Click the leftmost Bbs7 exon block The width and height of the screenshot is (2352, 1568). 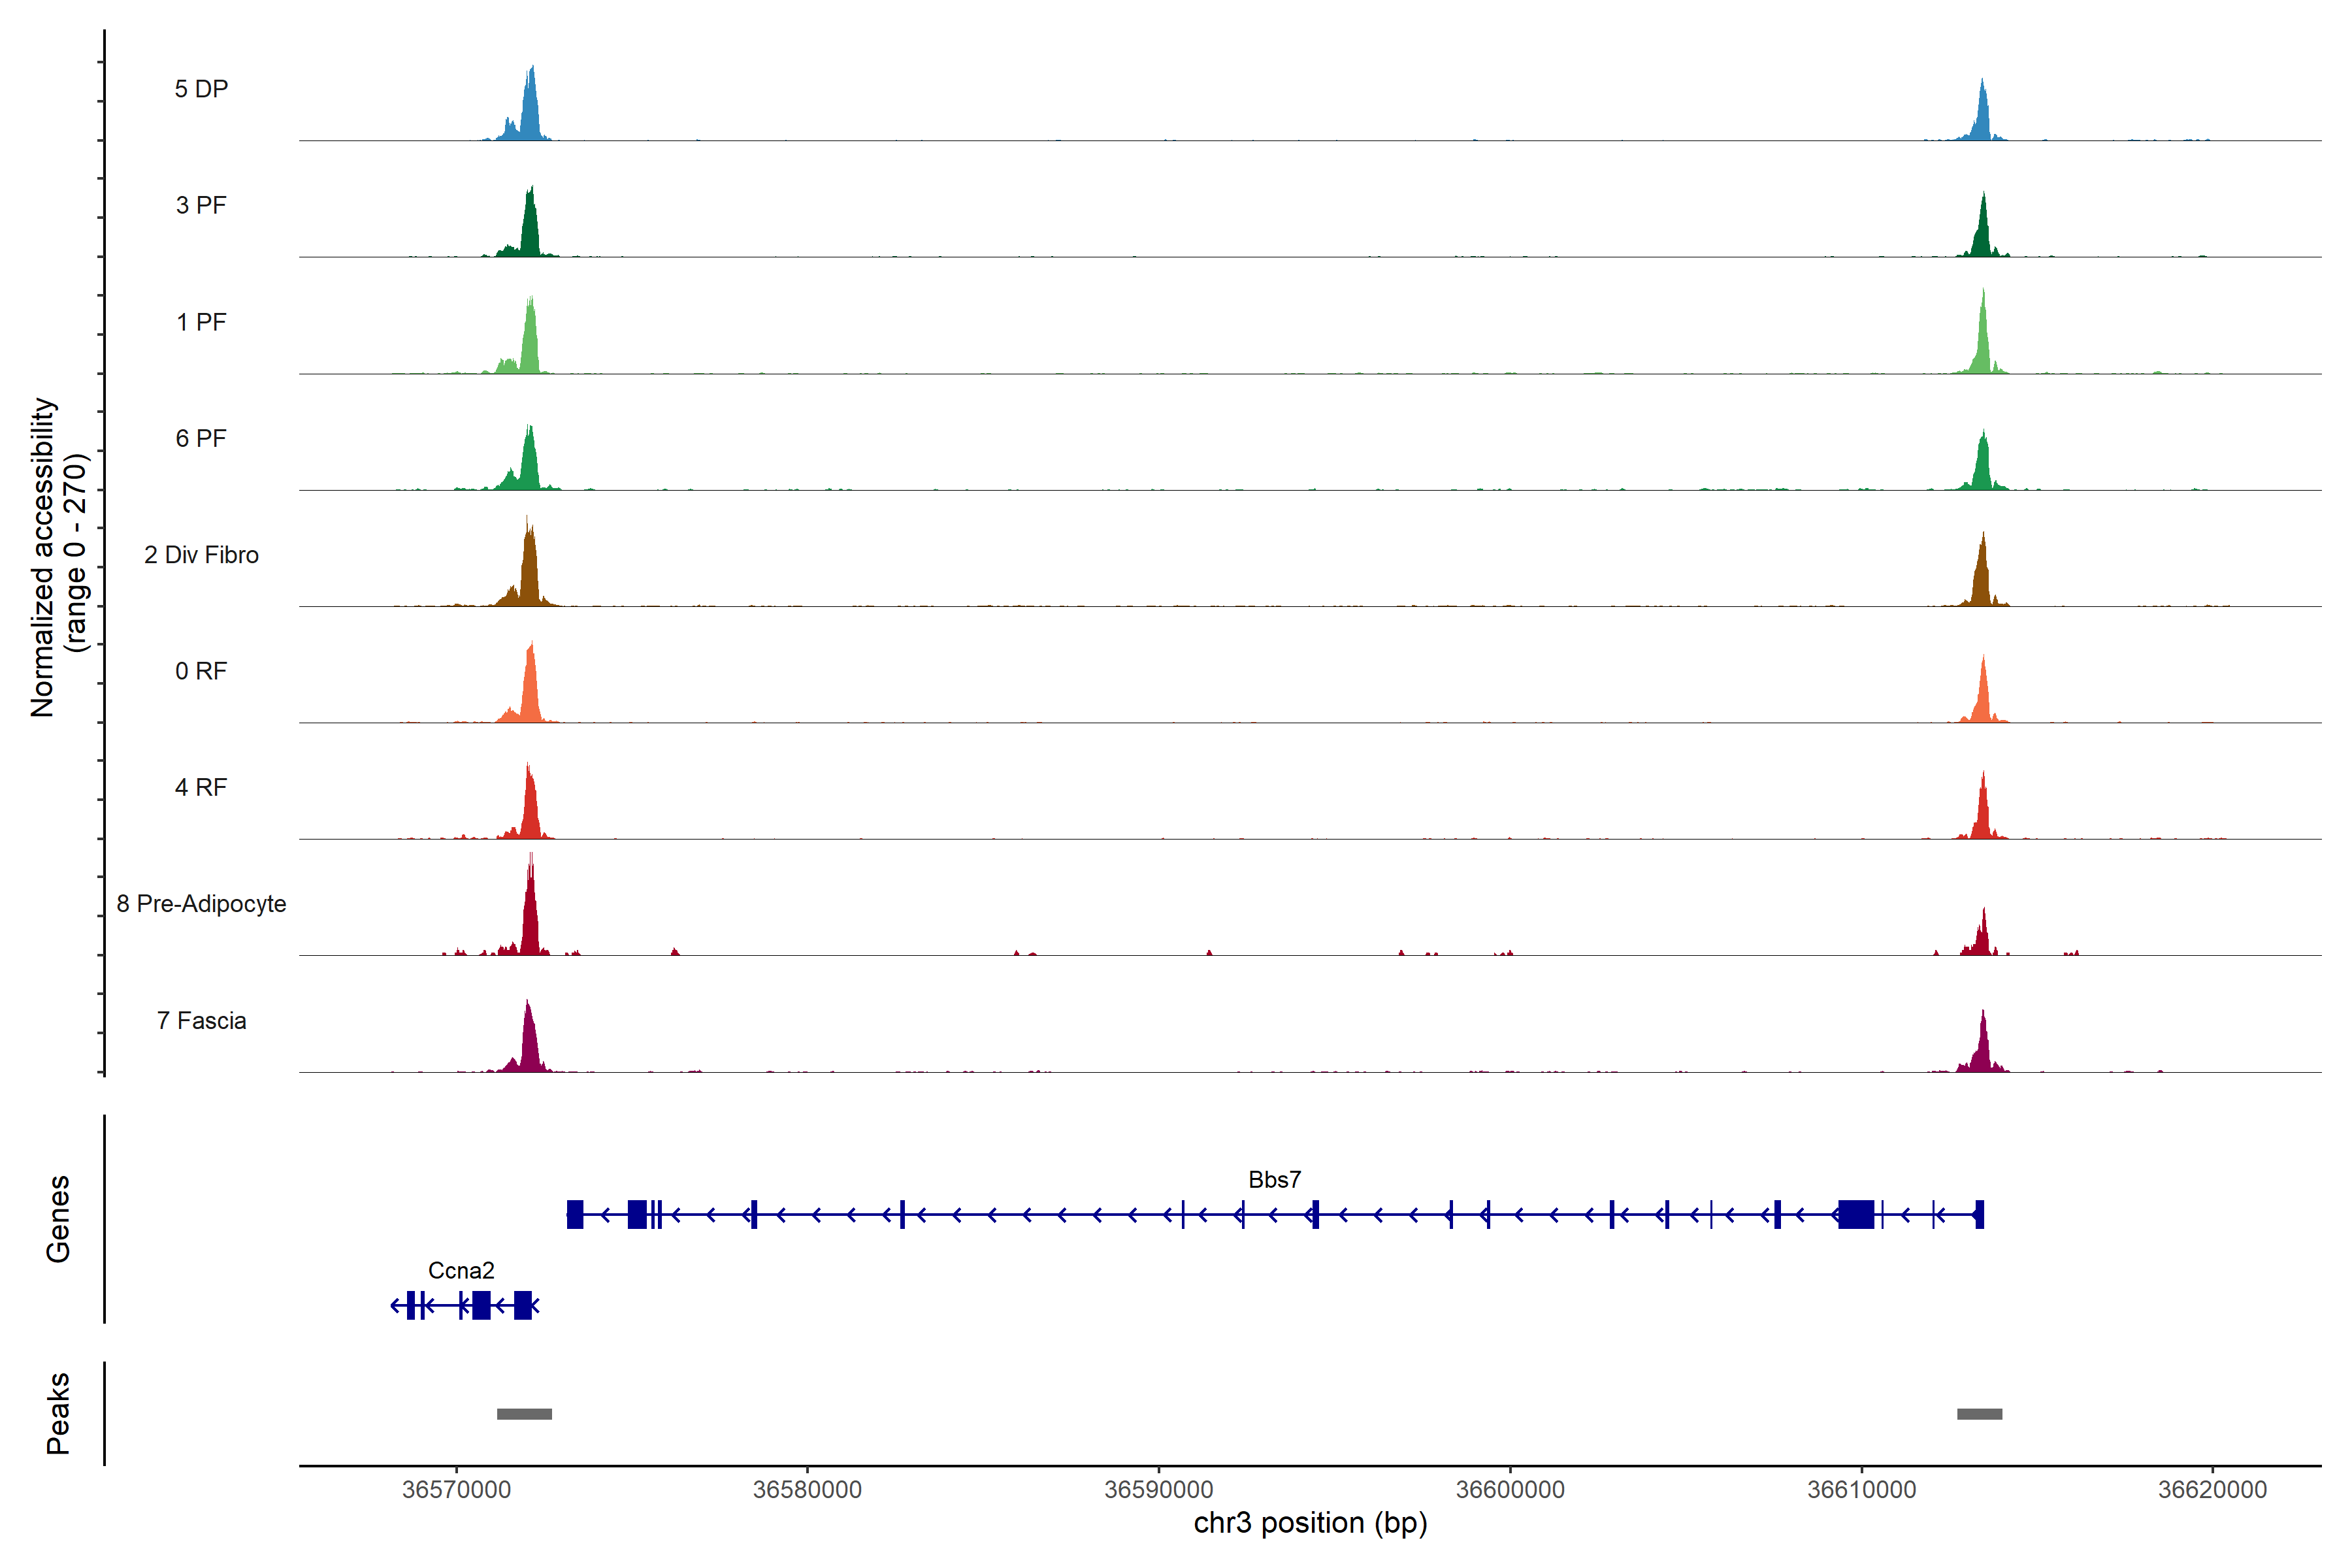pos(575,1214)
